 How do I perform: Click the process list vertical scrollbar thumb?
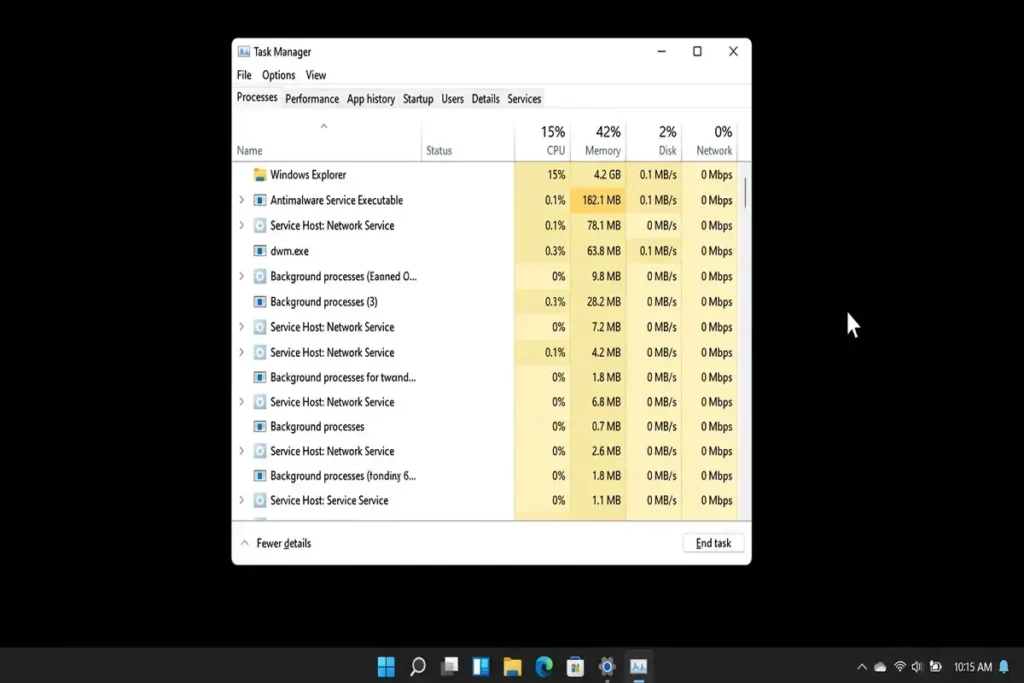point(745,193)
